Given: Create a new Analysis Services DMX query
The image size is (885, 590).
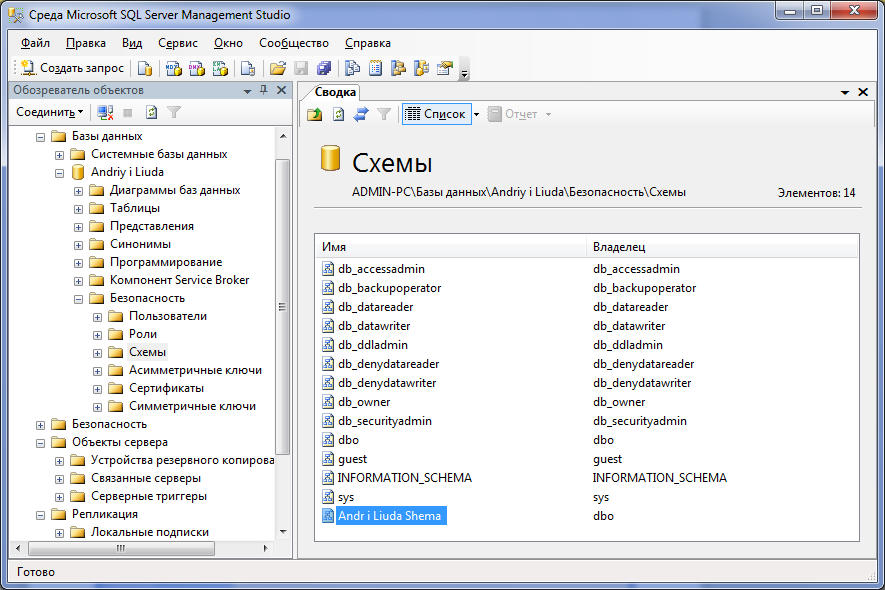Looking at the screenshot, I should (x=197, y=68).
